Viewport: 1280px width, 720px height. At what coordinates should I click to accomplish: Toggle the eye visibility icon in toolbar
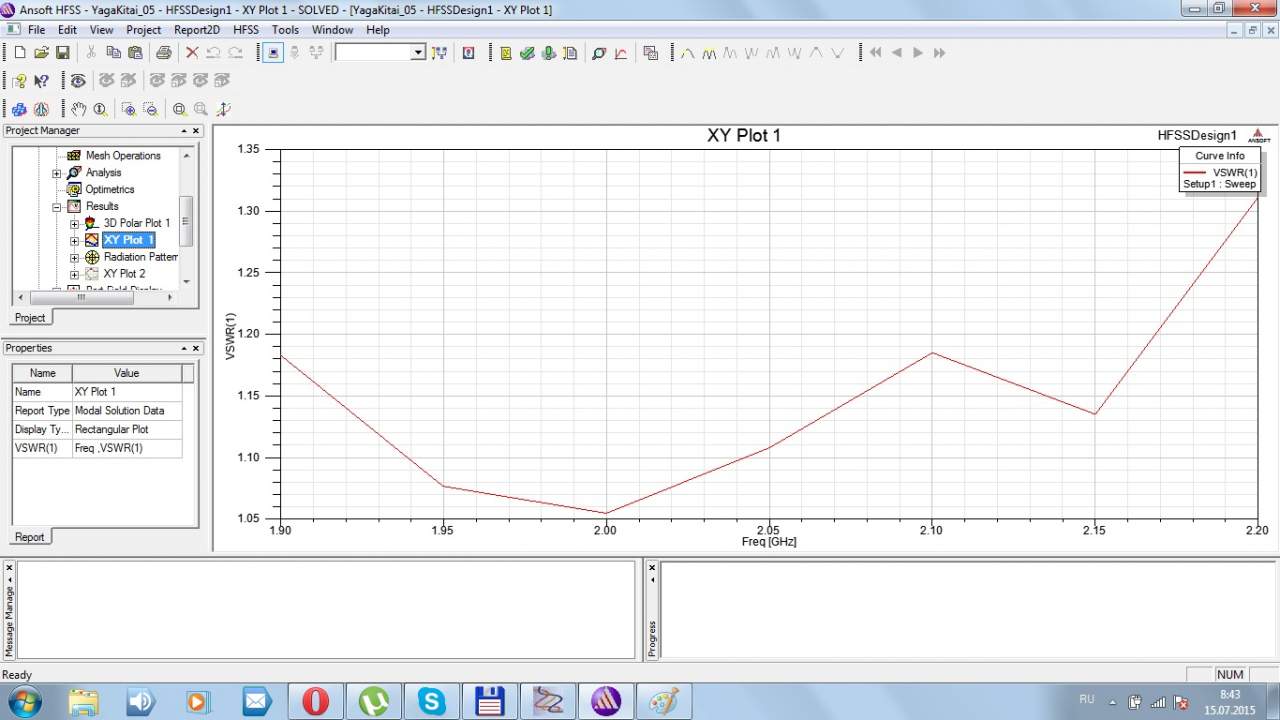point(78,81)
